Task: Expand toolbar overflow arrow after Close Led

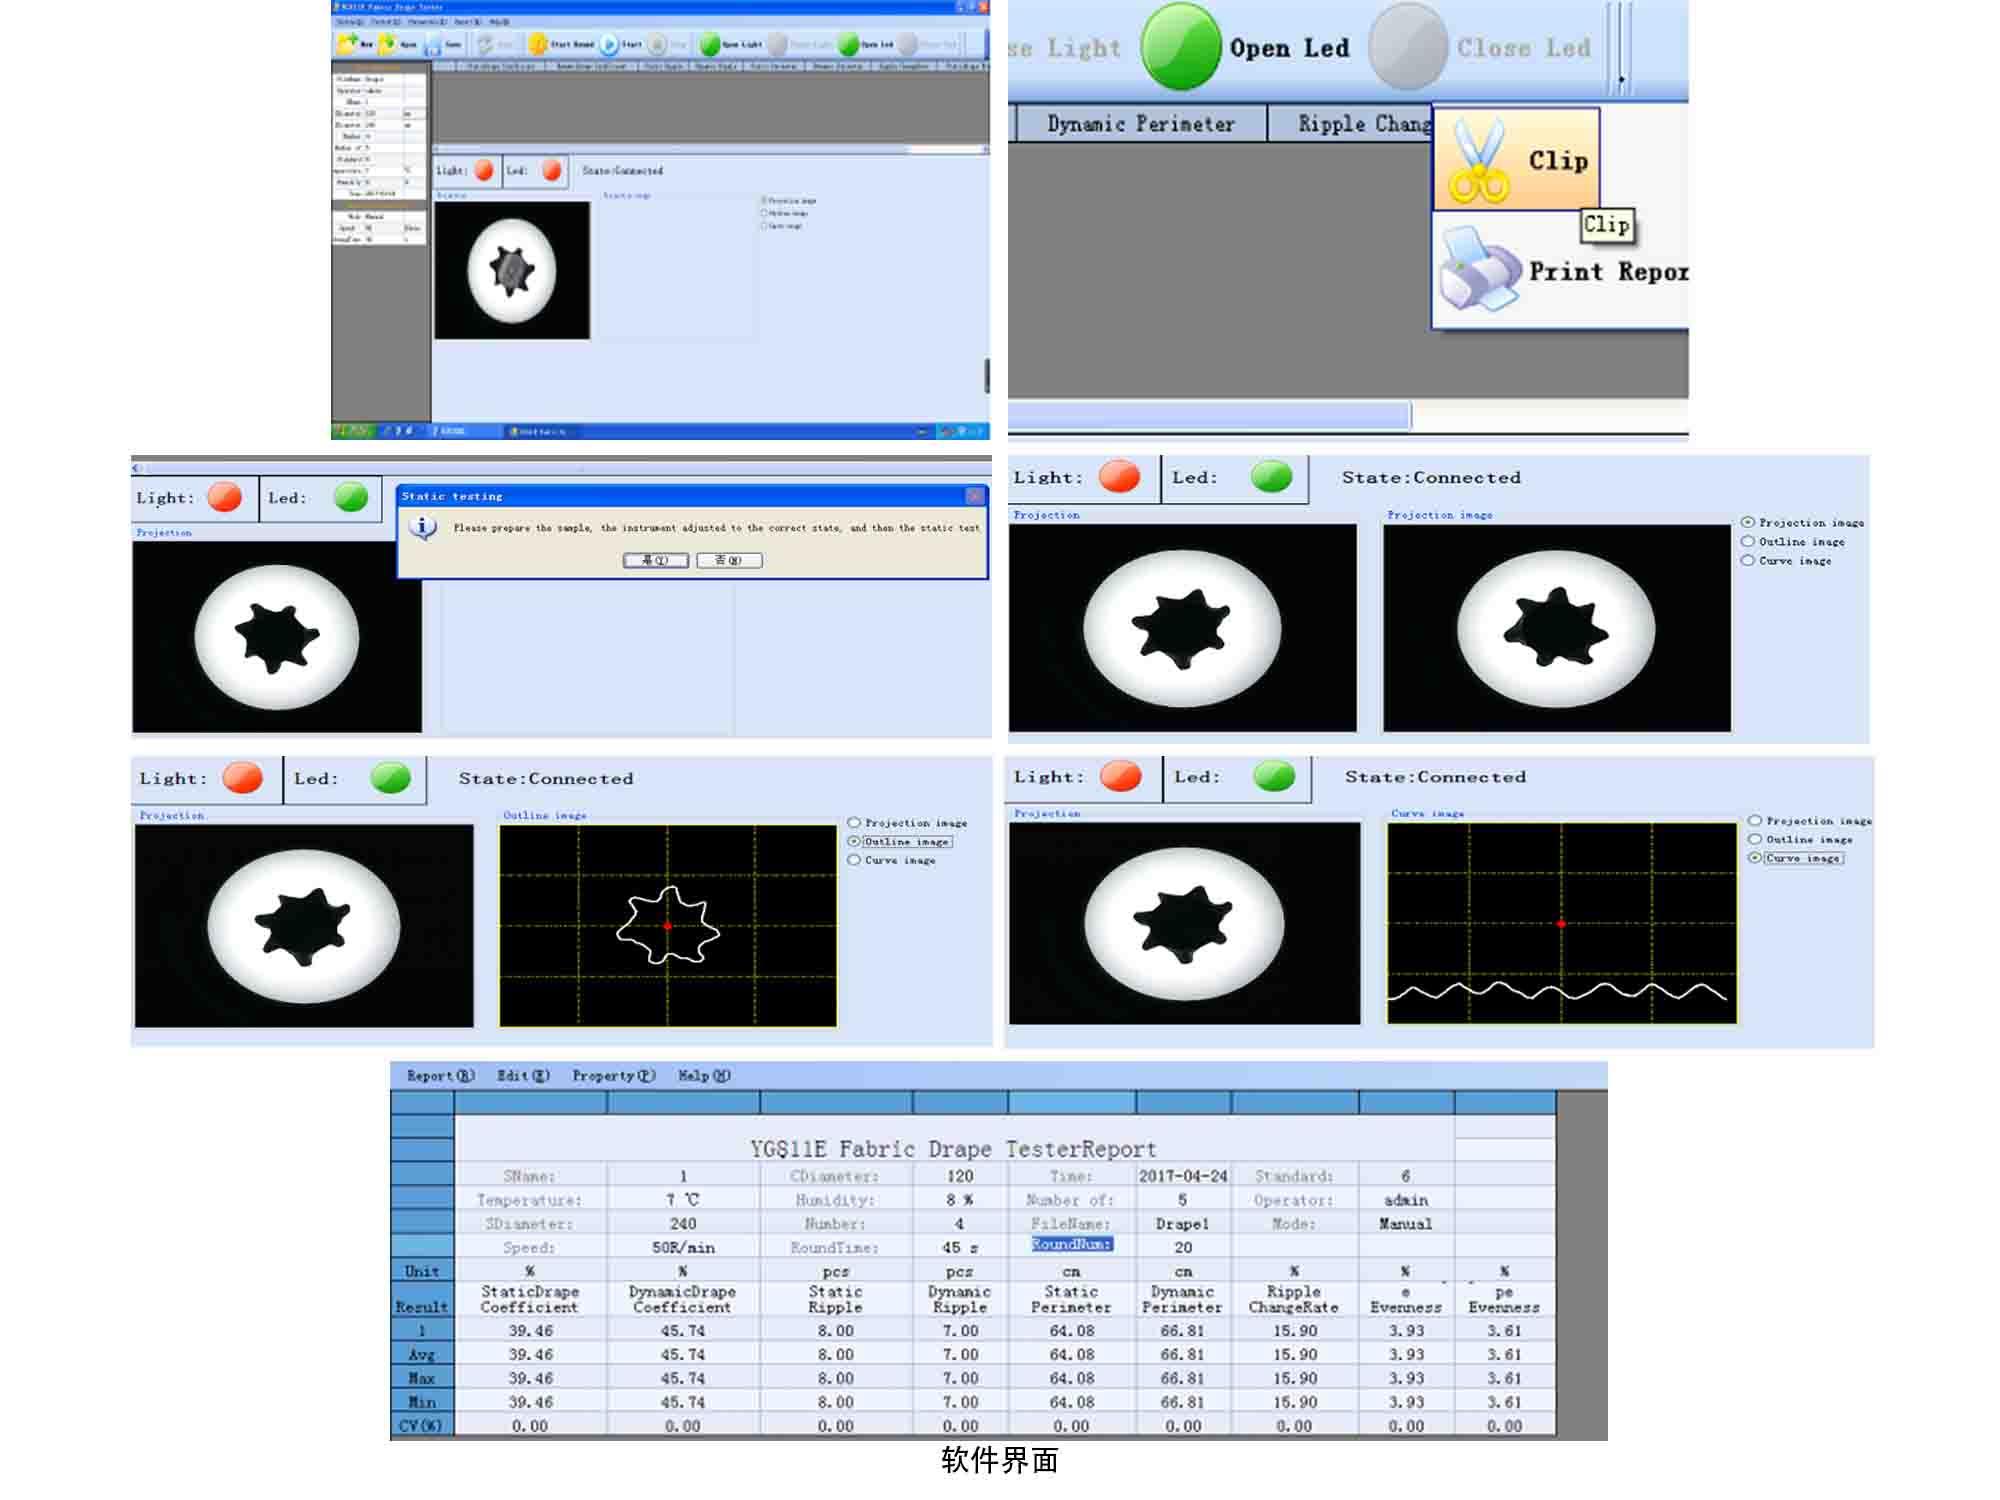Action: [x=1621, y=78]
